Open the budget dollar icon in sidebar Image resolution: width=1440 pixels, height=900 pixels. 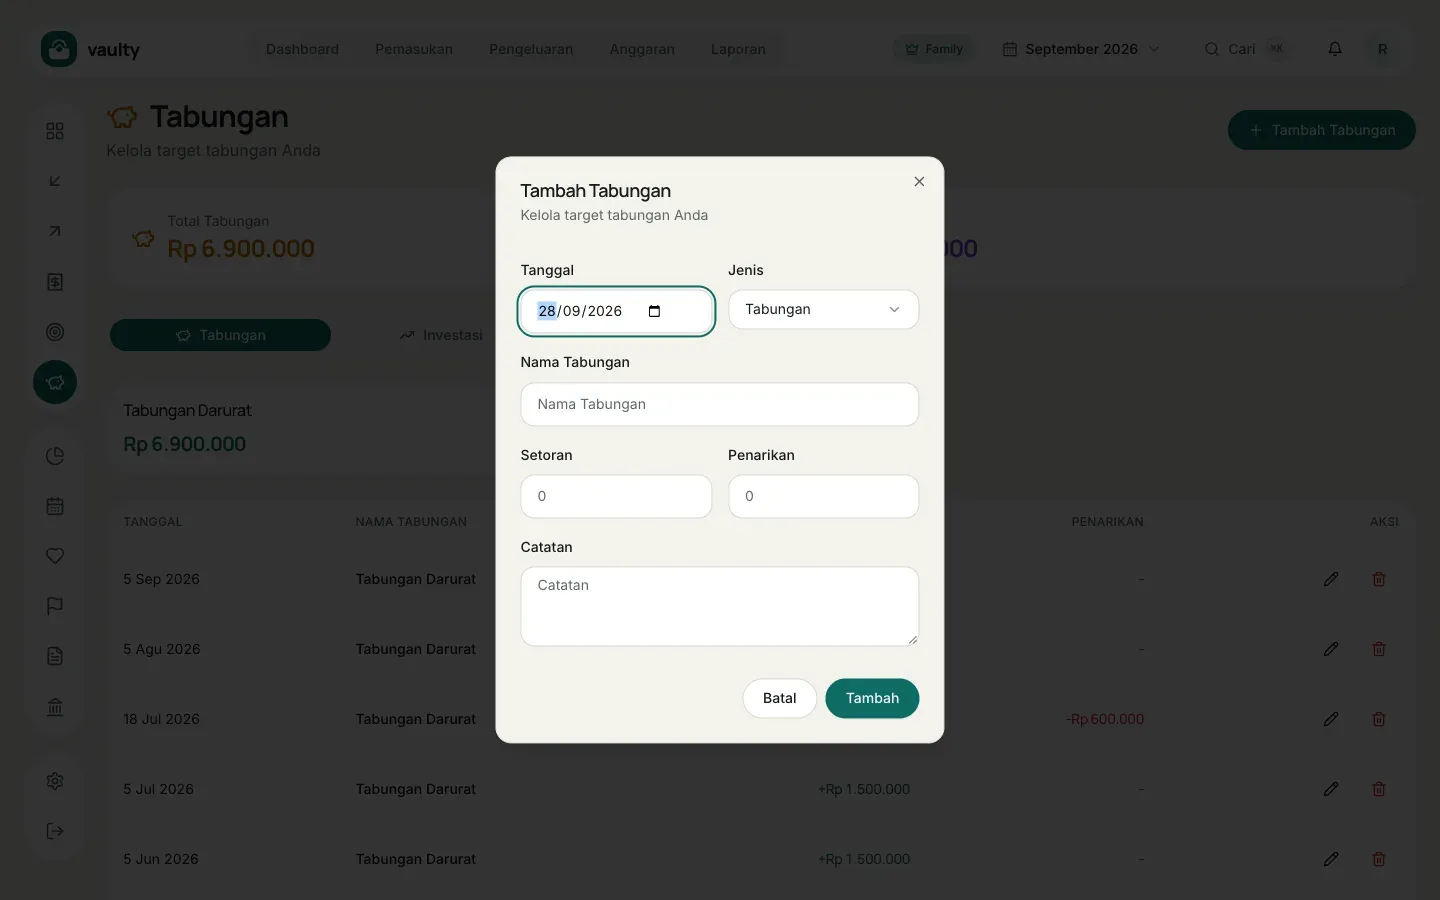55,282
